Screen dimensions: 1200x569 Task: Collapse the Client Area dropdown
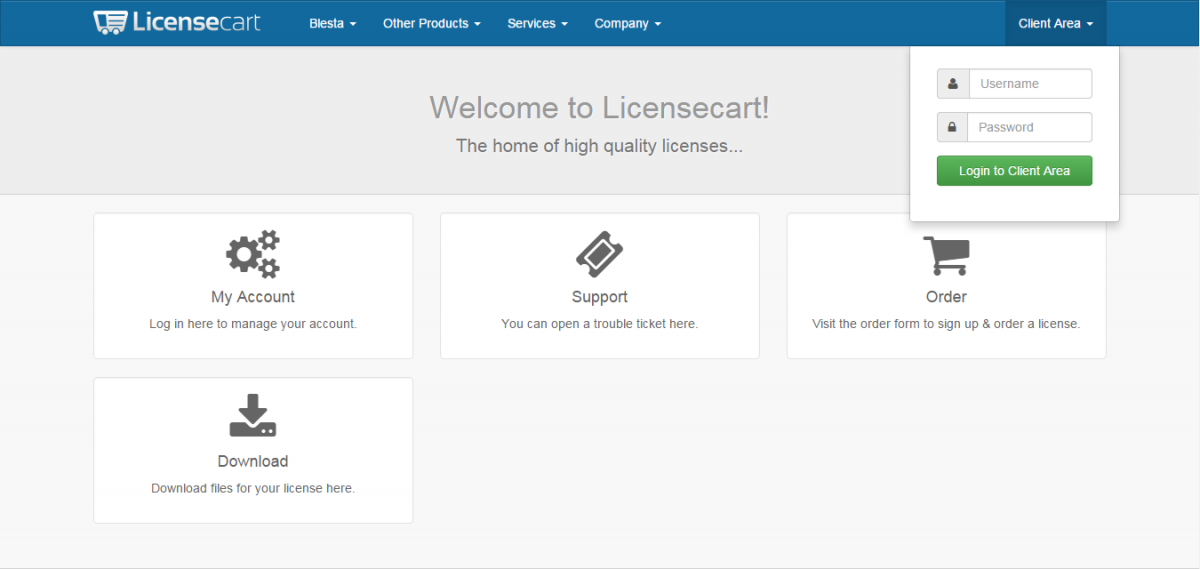click(x=1056, y=23)
